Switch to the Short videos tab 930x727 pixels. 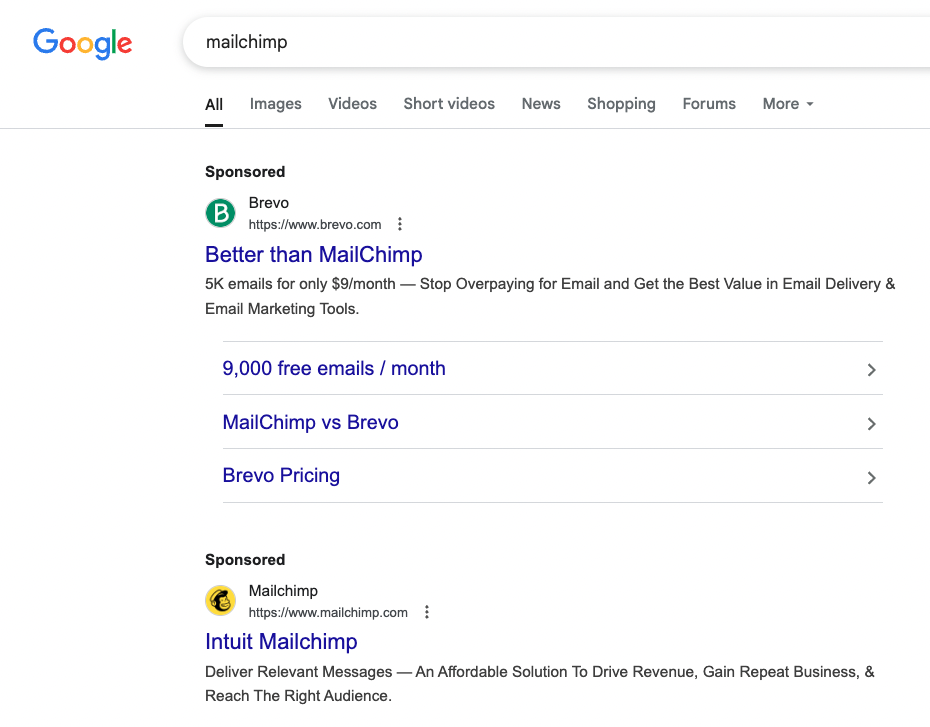449,104
